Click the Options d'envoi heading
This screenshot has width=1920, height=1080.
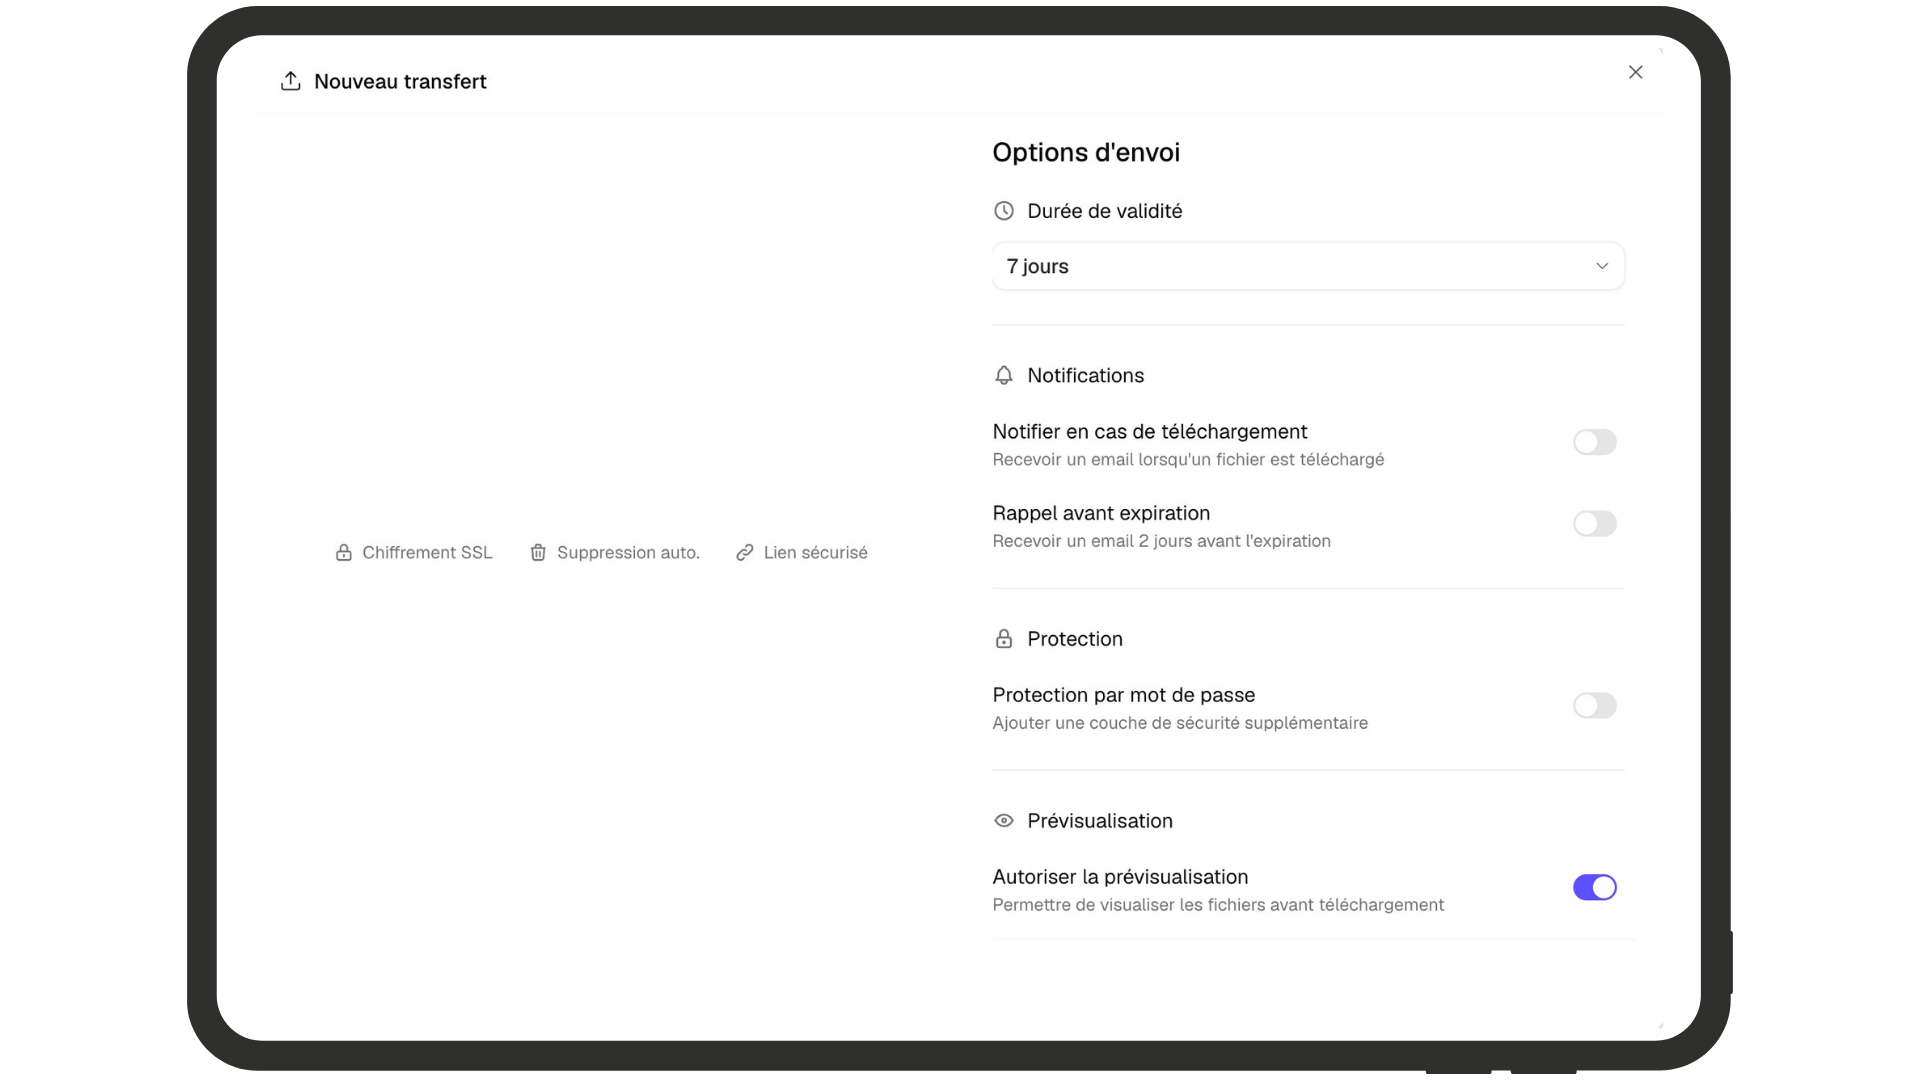[x=1086, y=153]
